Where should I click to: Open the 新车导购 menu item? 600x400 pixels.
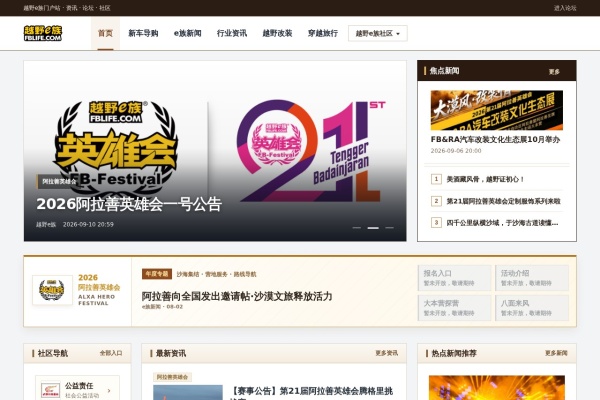coord(143,33)
